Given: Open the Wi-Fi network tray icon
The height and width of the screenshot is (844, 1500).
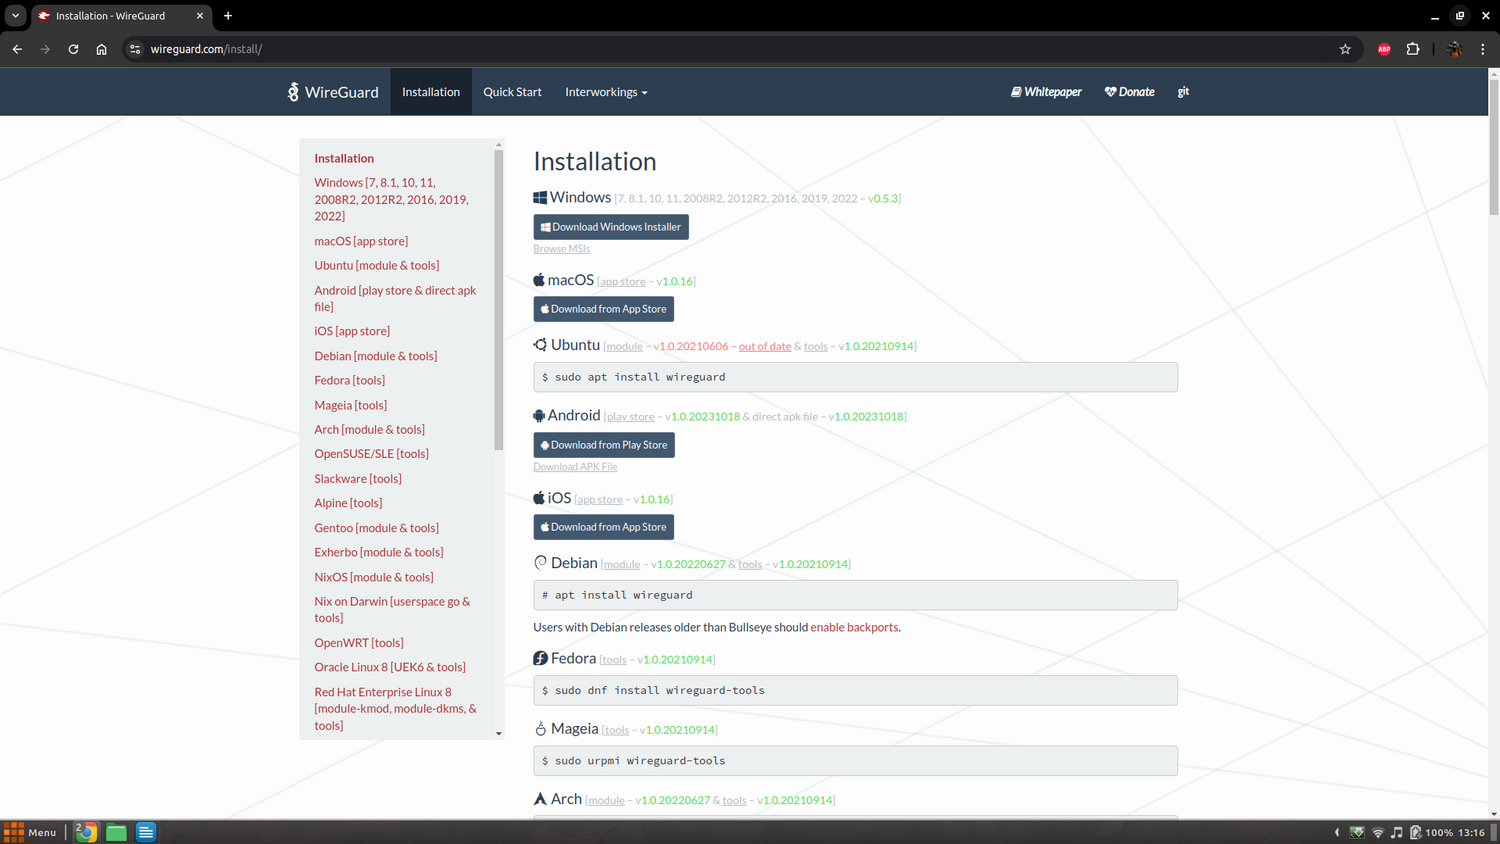Looking at the screenshot, I should (x=1378, y=832).
